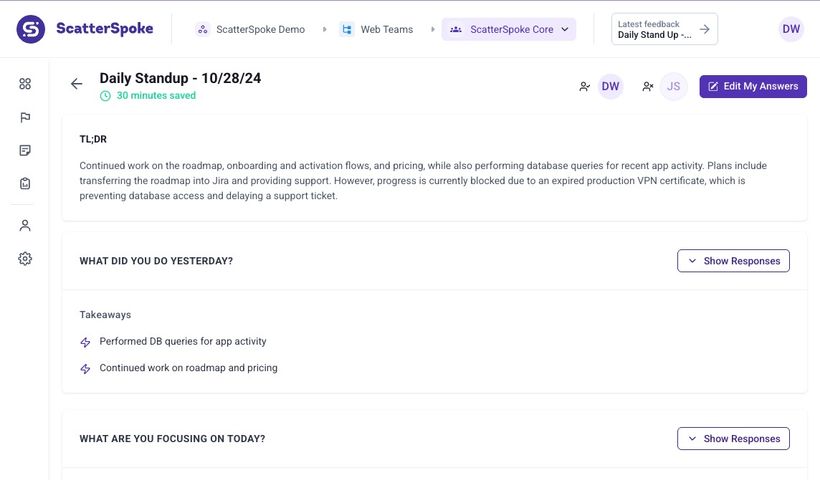Open the dashboard grid icon in sidebar

pyautogui.click(x=25, y=84)
